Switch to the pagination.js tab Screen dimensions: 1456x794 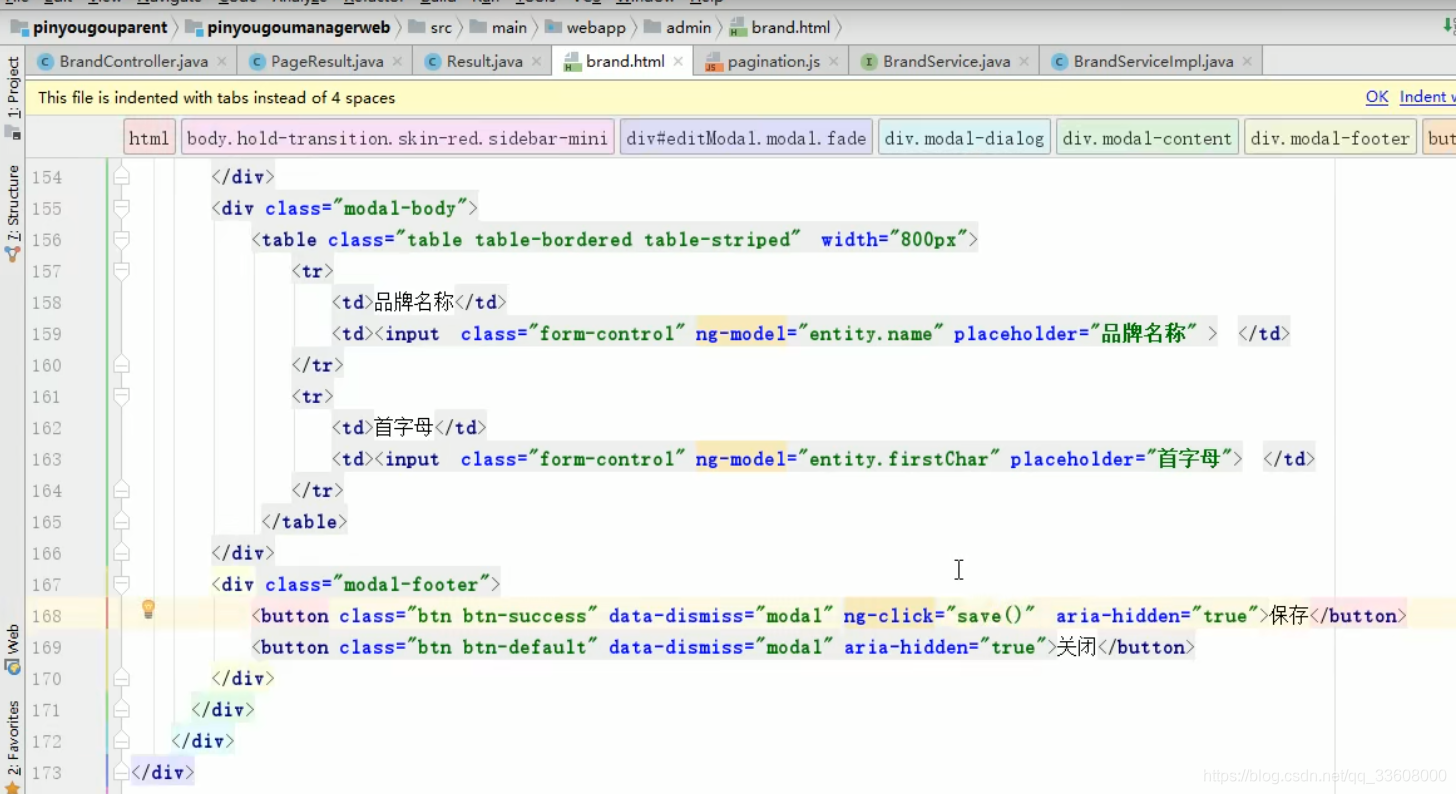point(772,62)
